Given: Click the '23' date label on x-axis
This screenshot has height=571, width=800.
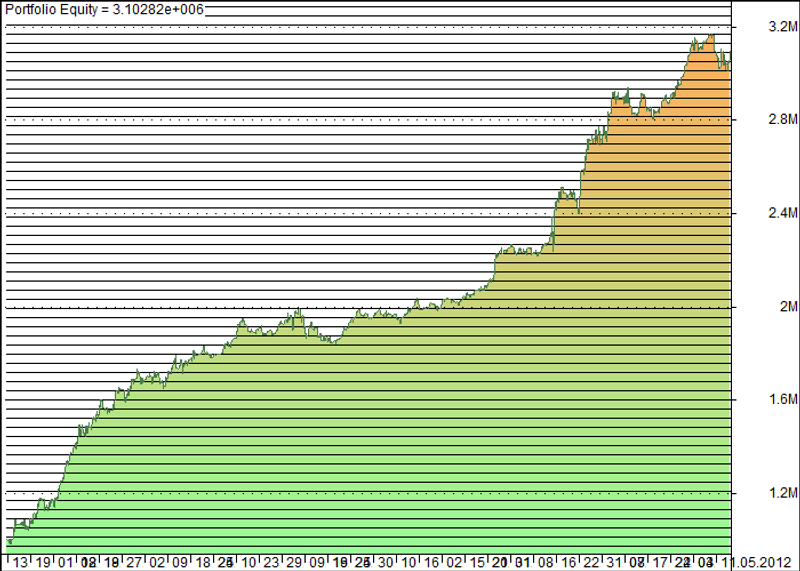Looking at the screenshot, I should tap(271, 563).
